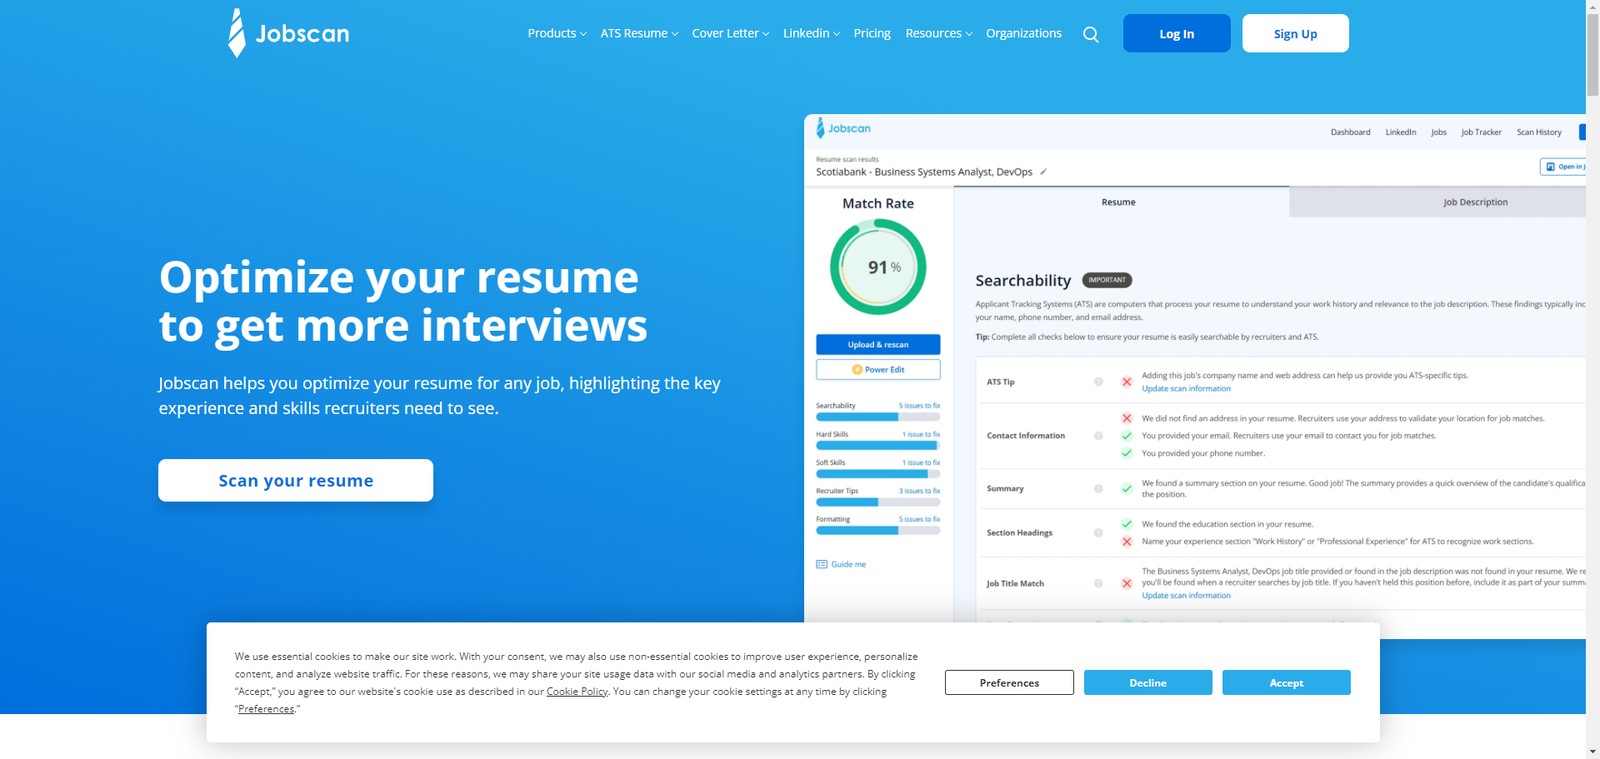Expand the Products dropdown menu
The width and height of the screenshot is (1600, 759).
tap(557, 33)
